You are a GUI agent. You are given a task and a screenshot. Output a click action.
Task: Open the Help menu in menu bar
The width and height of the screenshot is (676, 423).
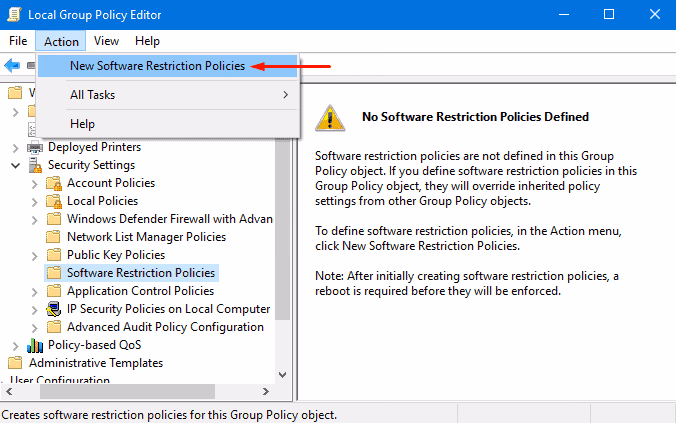click(147, 41)
